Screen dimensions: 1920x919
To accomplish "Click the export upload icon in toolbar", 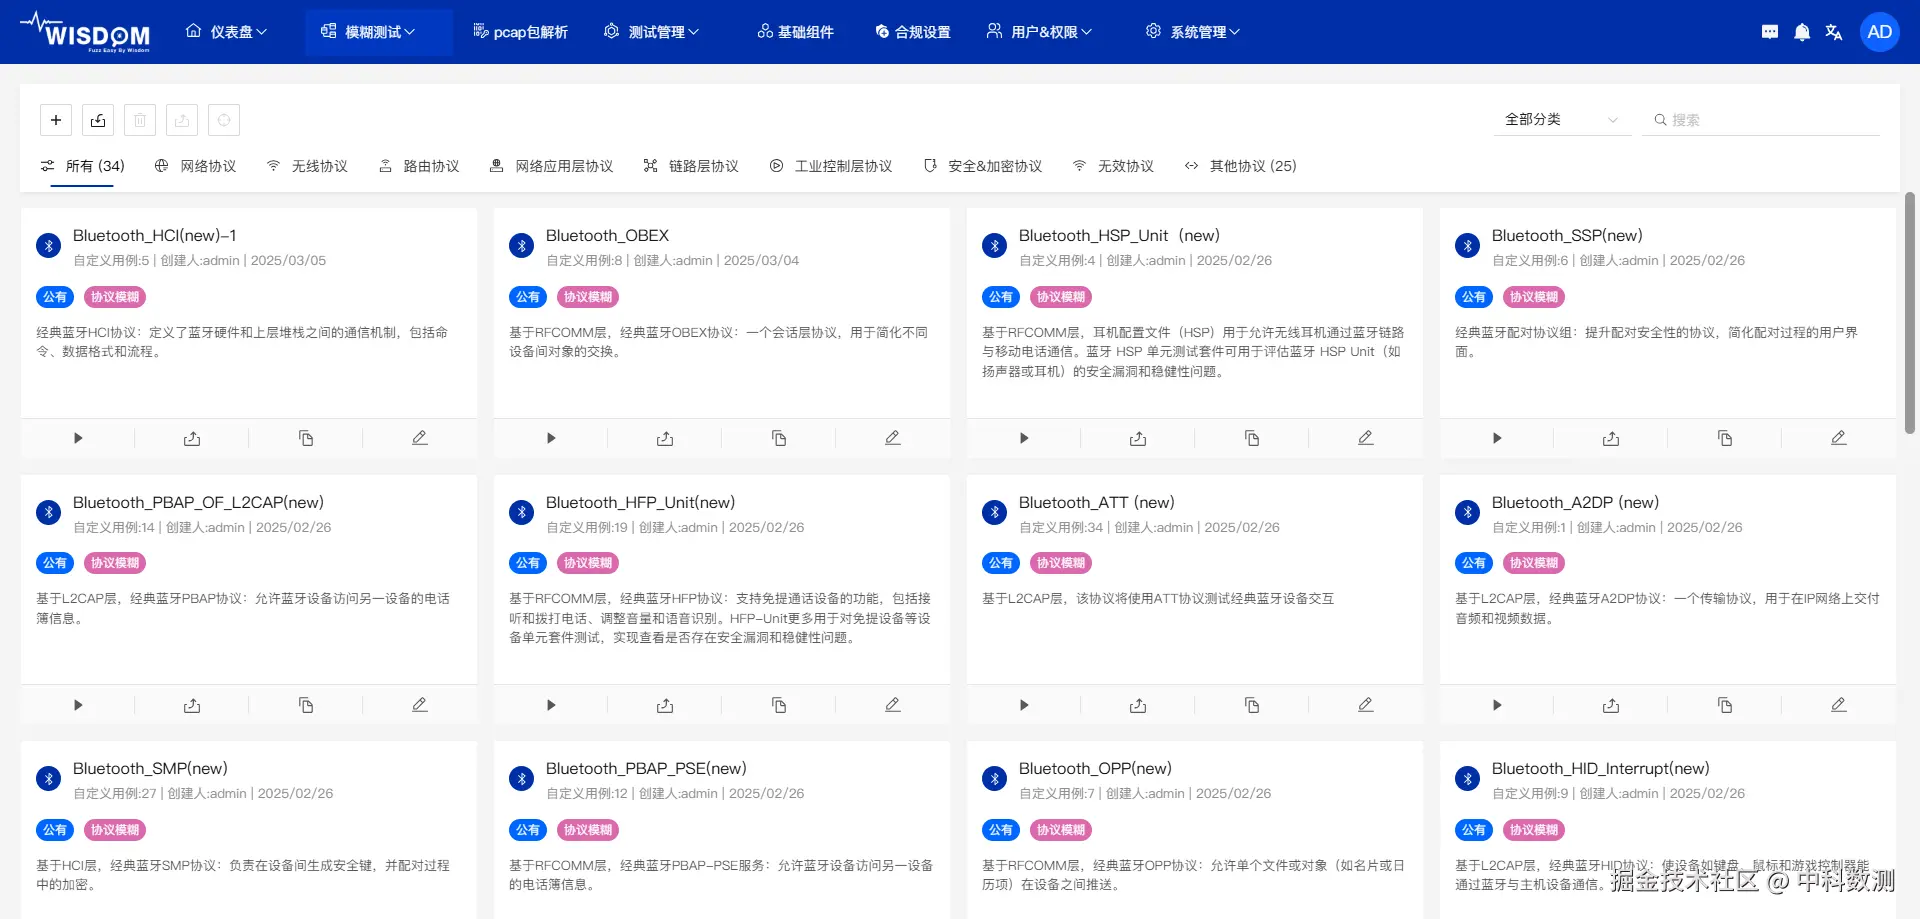I will click(182, 120).
